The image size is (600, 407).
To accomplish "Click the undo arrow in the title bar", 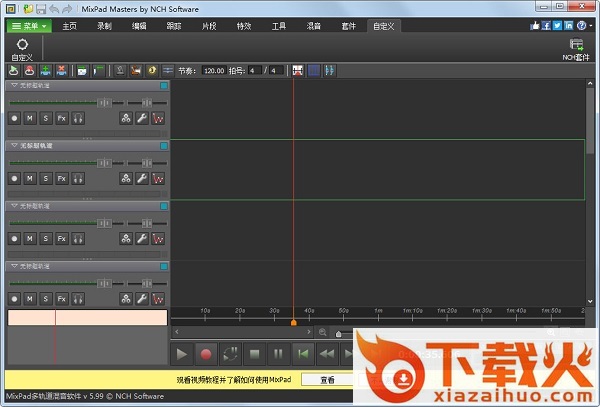I will tap(54, 9).
